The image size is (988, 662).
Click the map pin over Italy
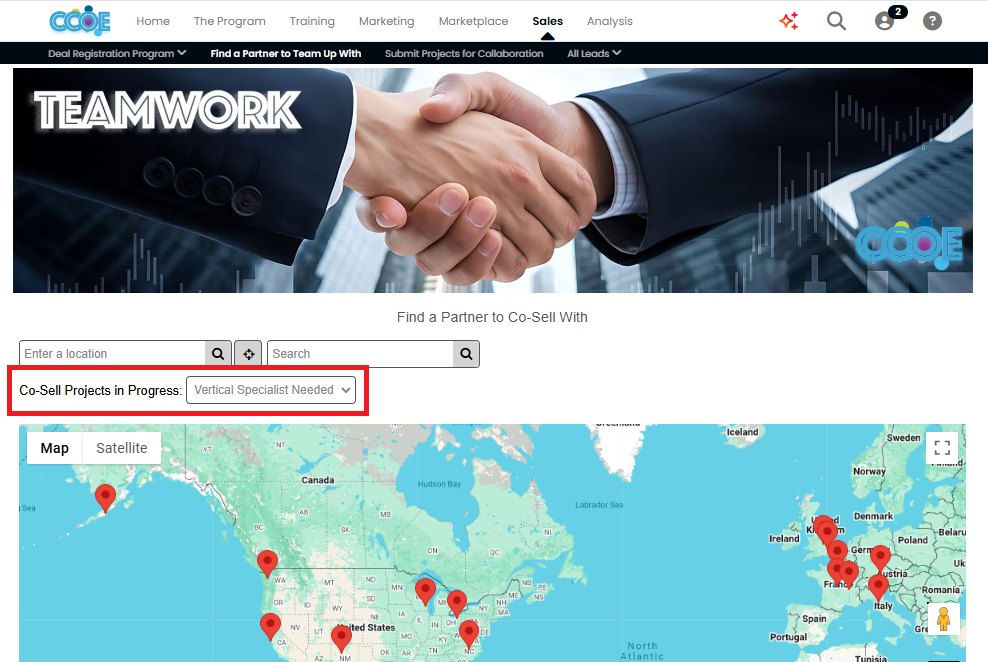[878, 588]
